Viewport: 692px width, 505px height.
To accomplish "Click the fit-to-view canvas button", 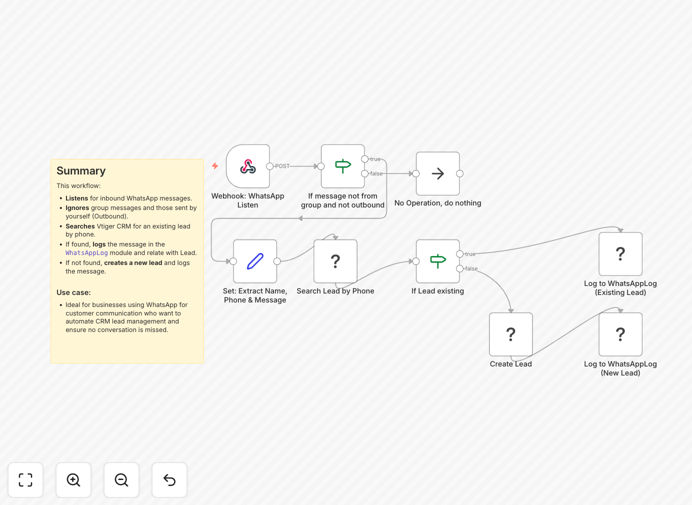I will [26, 480].
